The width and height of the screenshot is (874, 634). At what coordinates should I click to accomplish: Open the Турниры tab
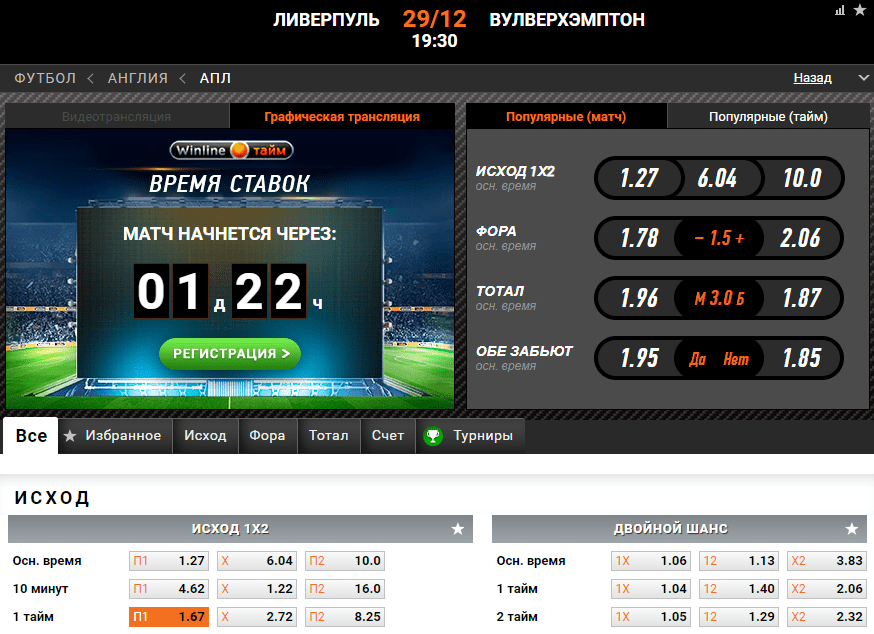[470, 435]
